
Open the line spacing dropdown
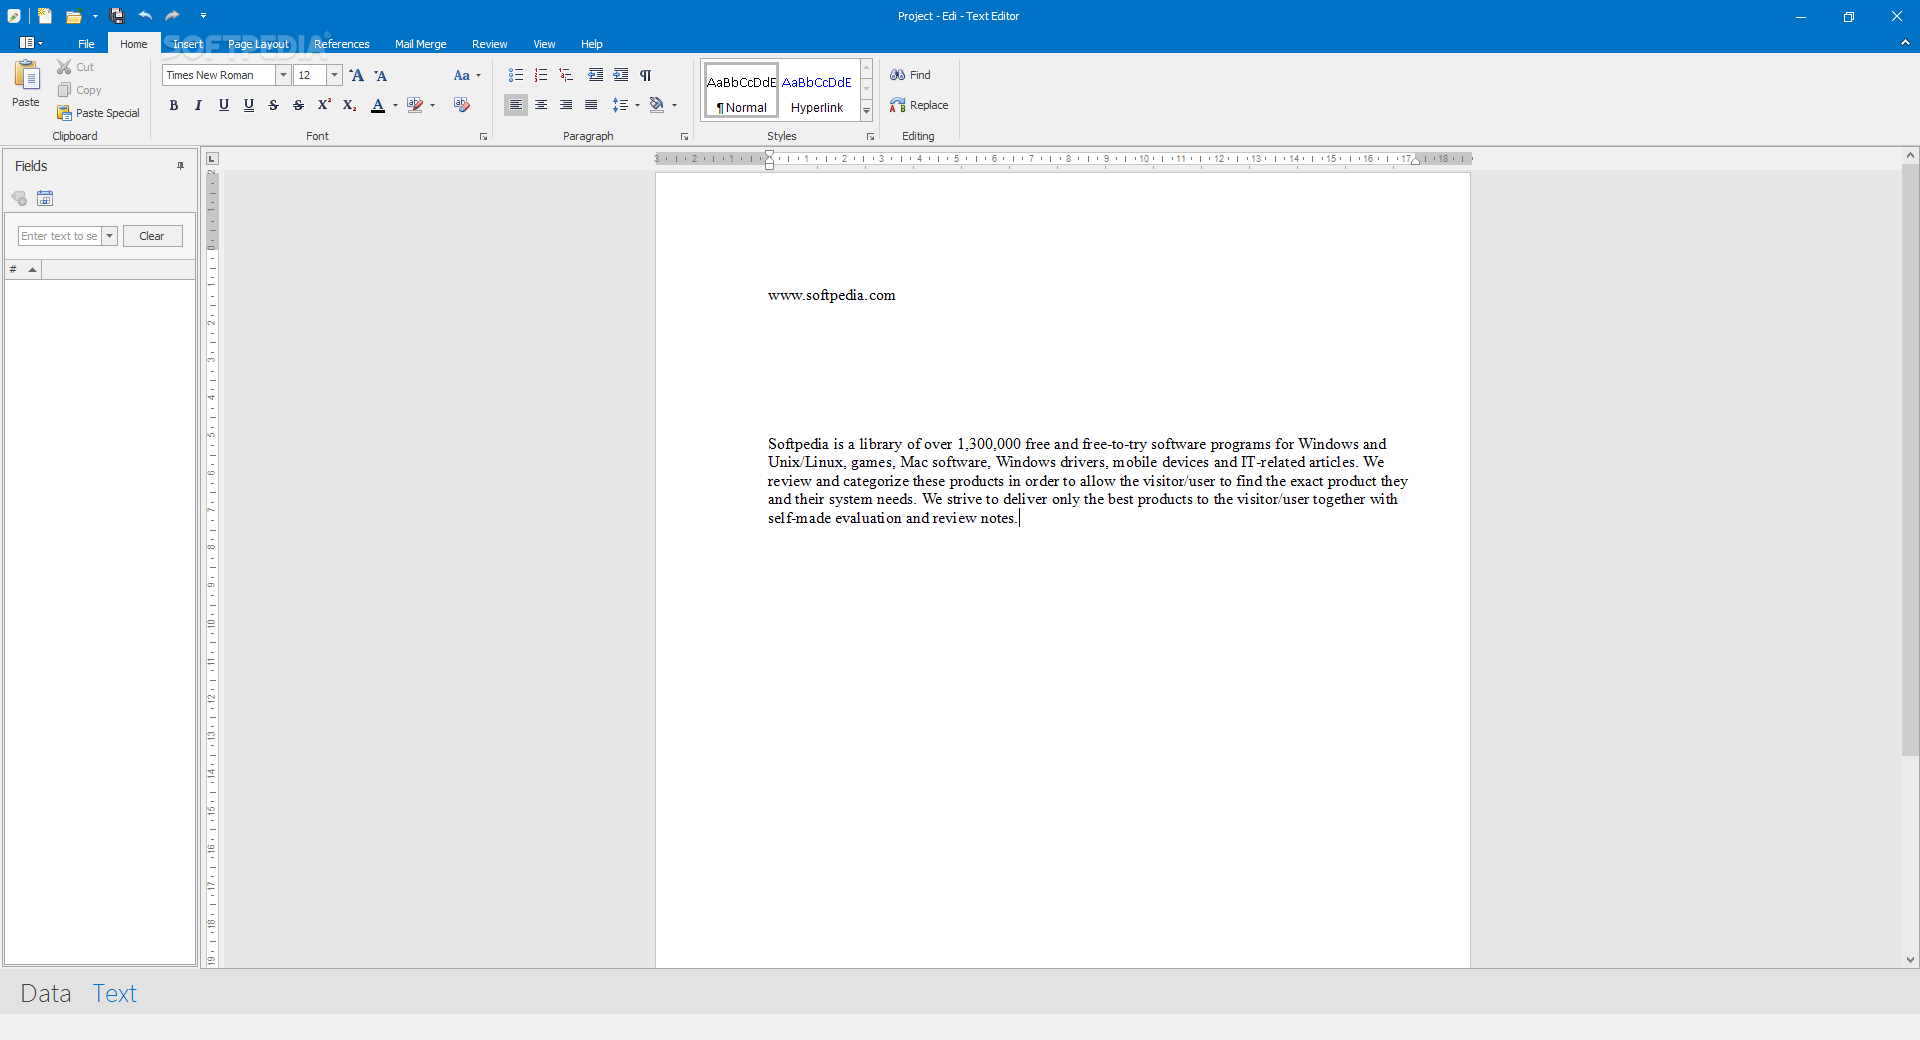(x=626, y=105)
